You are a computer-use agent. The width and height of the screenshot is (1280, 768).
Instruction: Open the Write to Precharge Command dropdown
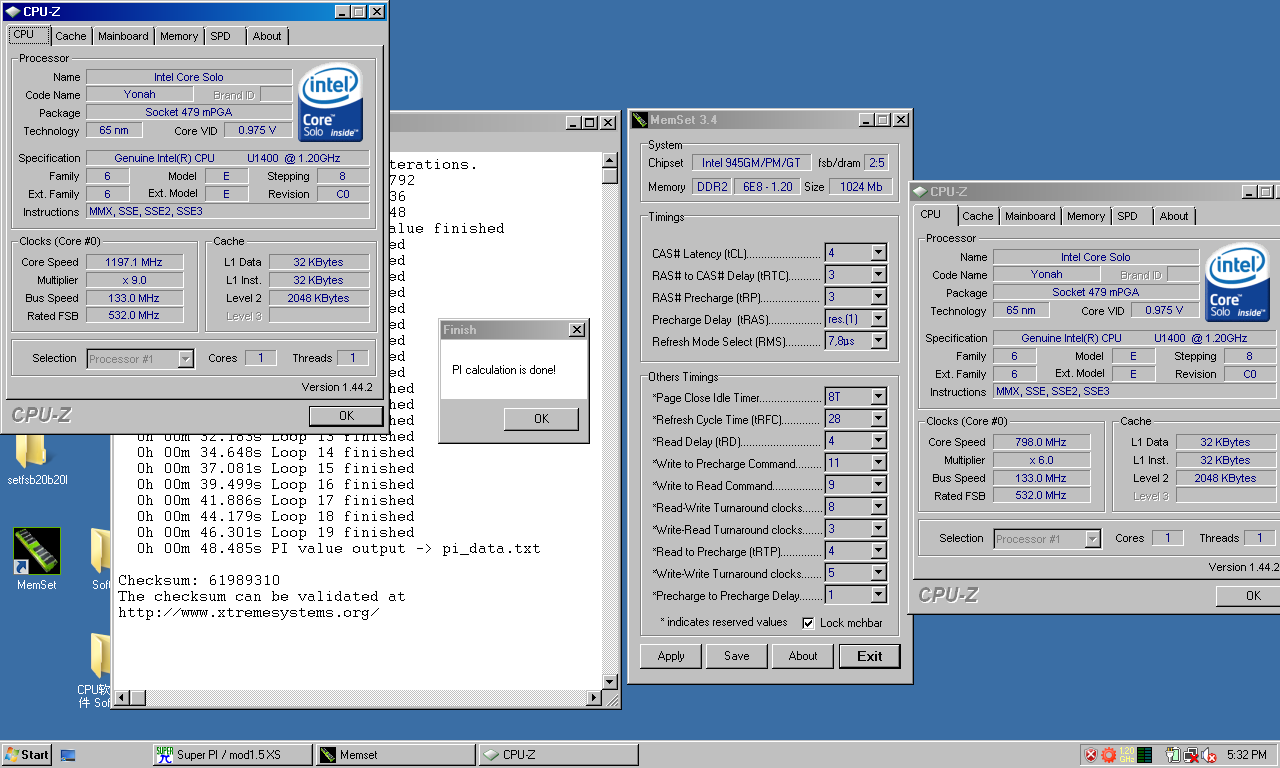coord(878,463)
